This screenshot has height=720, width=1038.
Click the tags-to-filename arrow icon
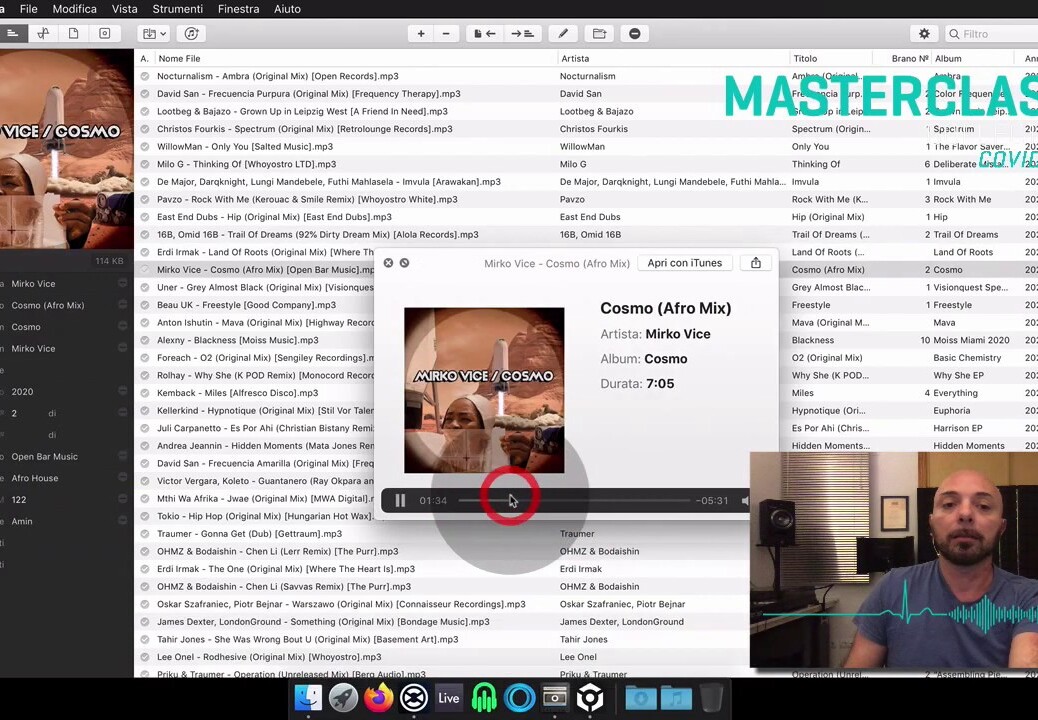click(x=522, y=33)
